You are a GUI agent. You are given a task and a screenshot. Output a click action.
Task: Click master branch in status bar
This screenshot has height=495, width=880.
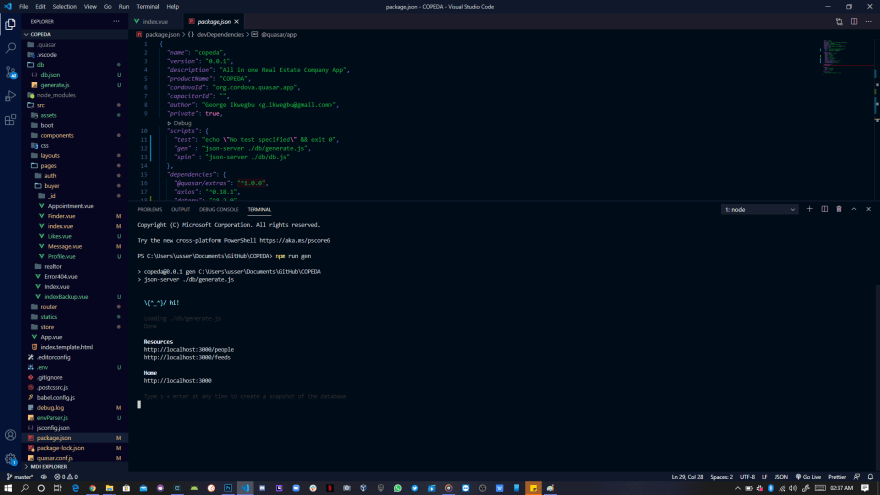click(20, 476)
